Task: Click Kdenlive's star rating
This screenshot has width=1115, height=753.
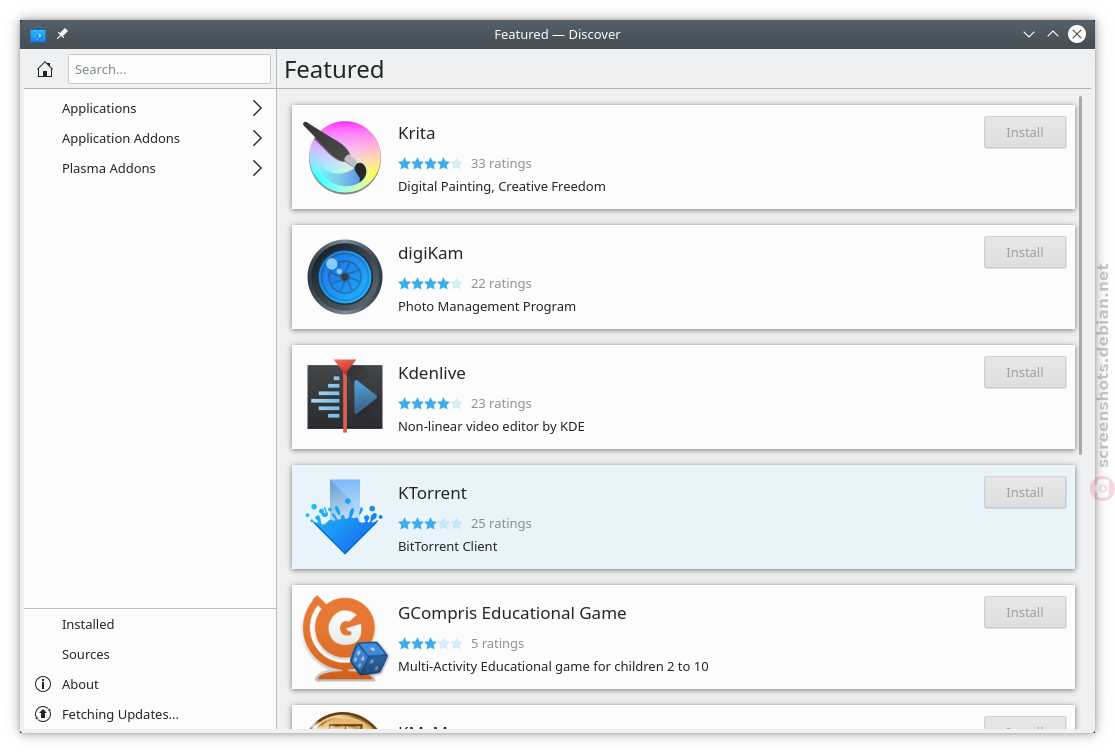Action: 430,404
